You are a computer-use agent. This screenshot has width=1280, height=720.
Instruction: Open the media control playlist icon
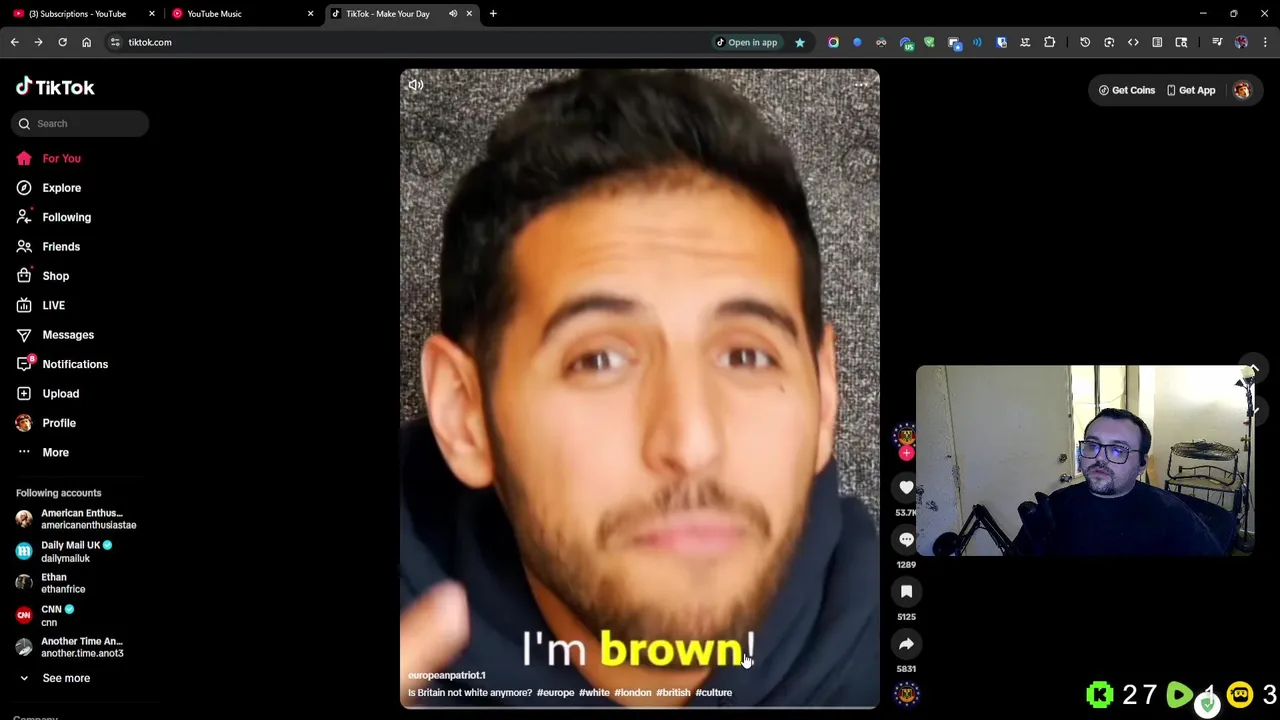click(x=1217, y=42)
